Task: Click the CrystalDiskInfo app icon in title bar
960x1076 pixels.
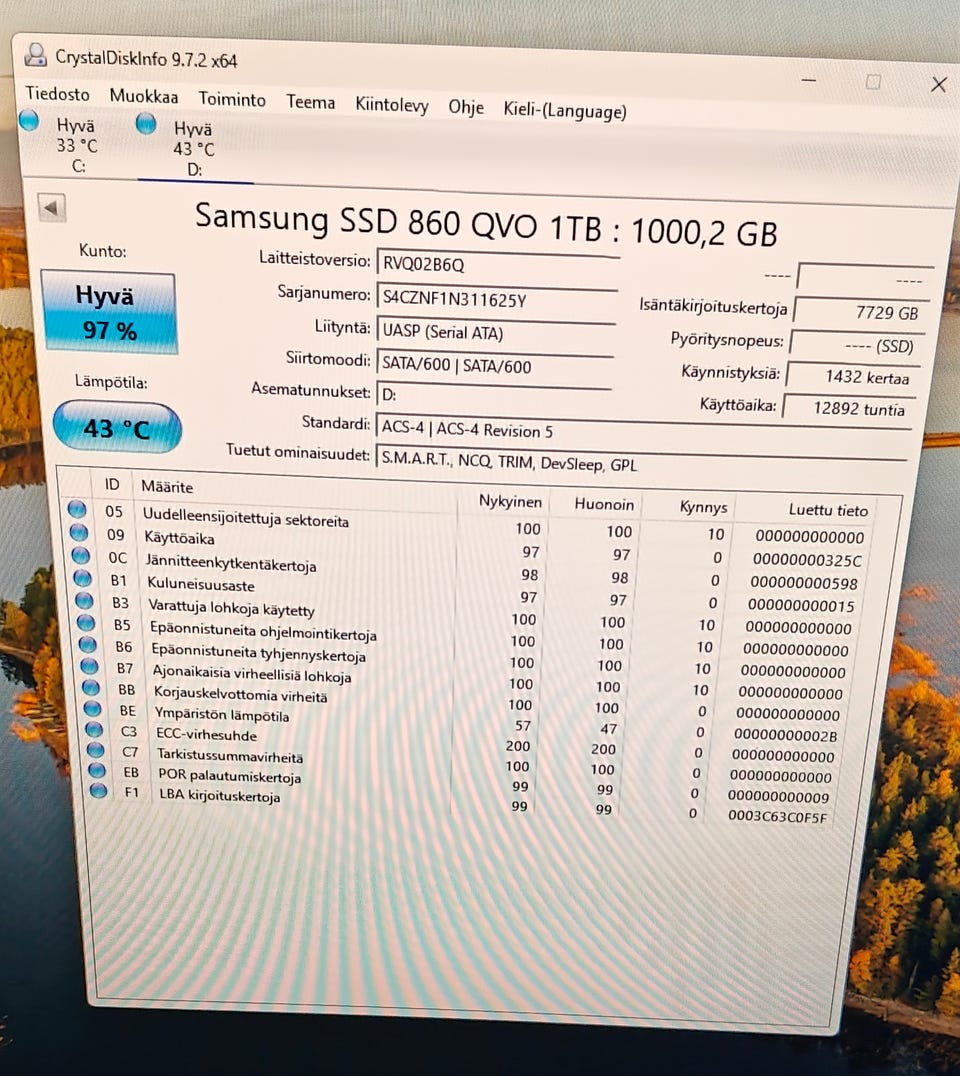Action: 35,55
